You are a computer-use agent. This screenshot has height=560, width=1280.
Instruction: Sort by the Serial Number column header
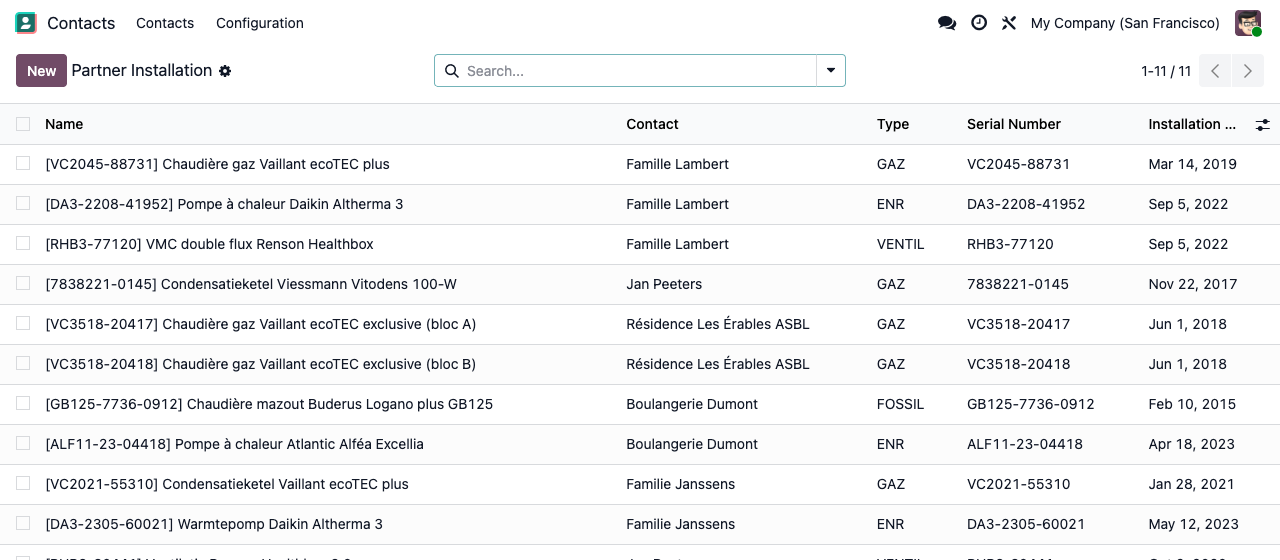[1014, 124]
